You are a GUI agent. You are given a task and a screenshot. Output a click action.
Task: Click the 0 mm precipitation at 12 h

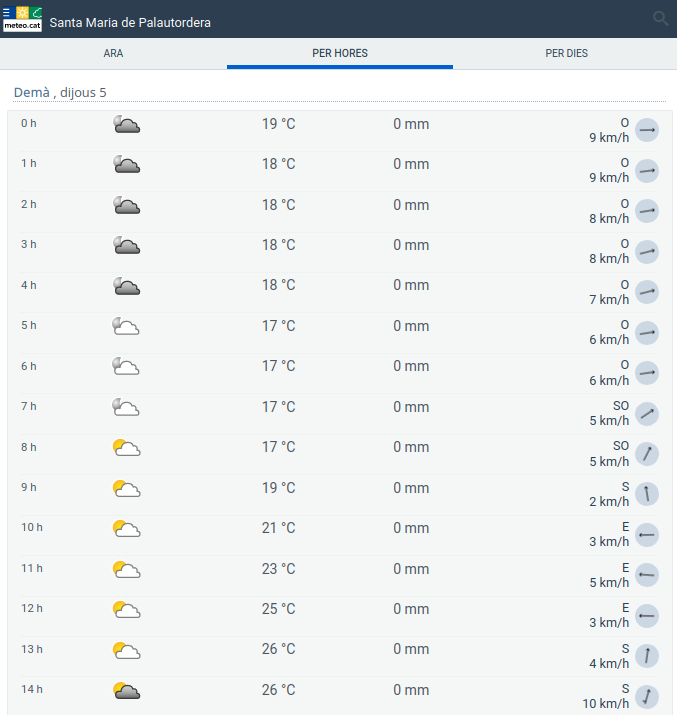click(411, 609)
